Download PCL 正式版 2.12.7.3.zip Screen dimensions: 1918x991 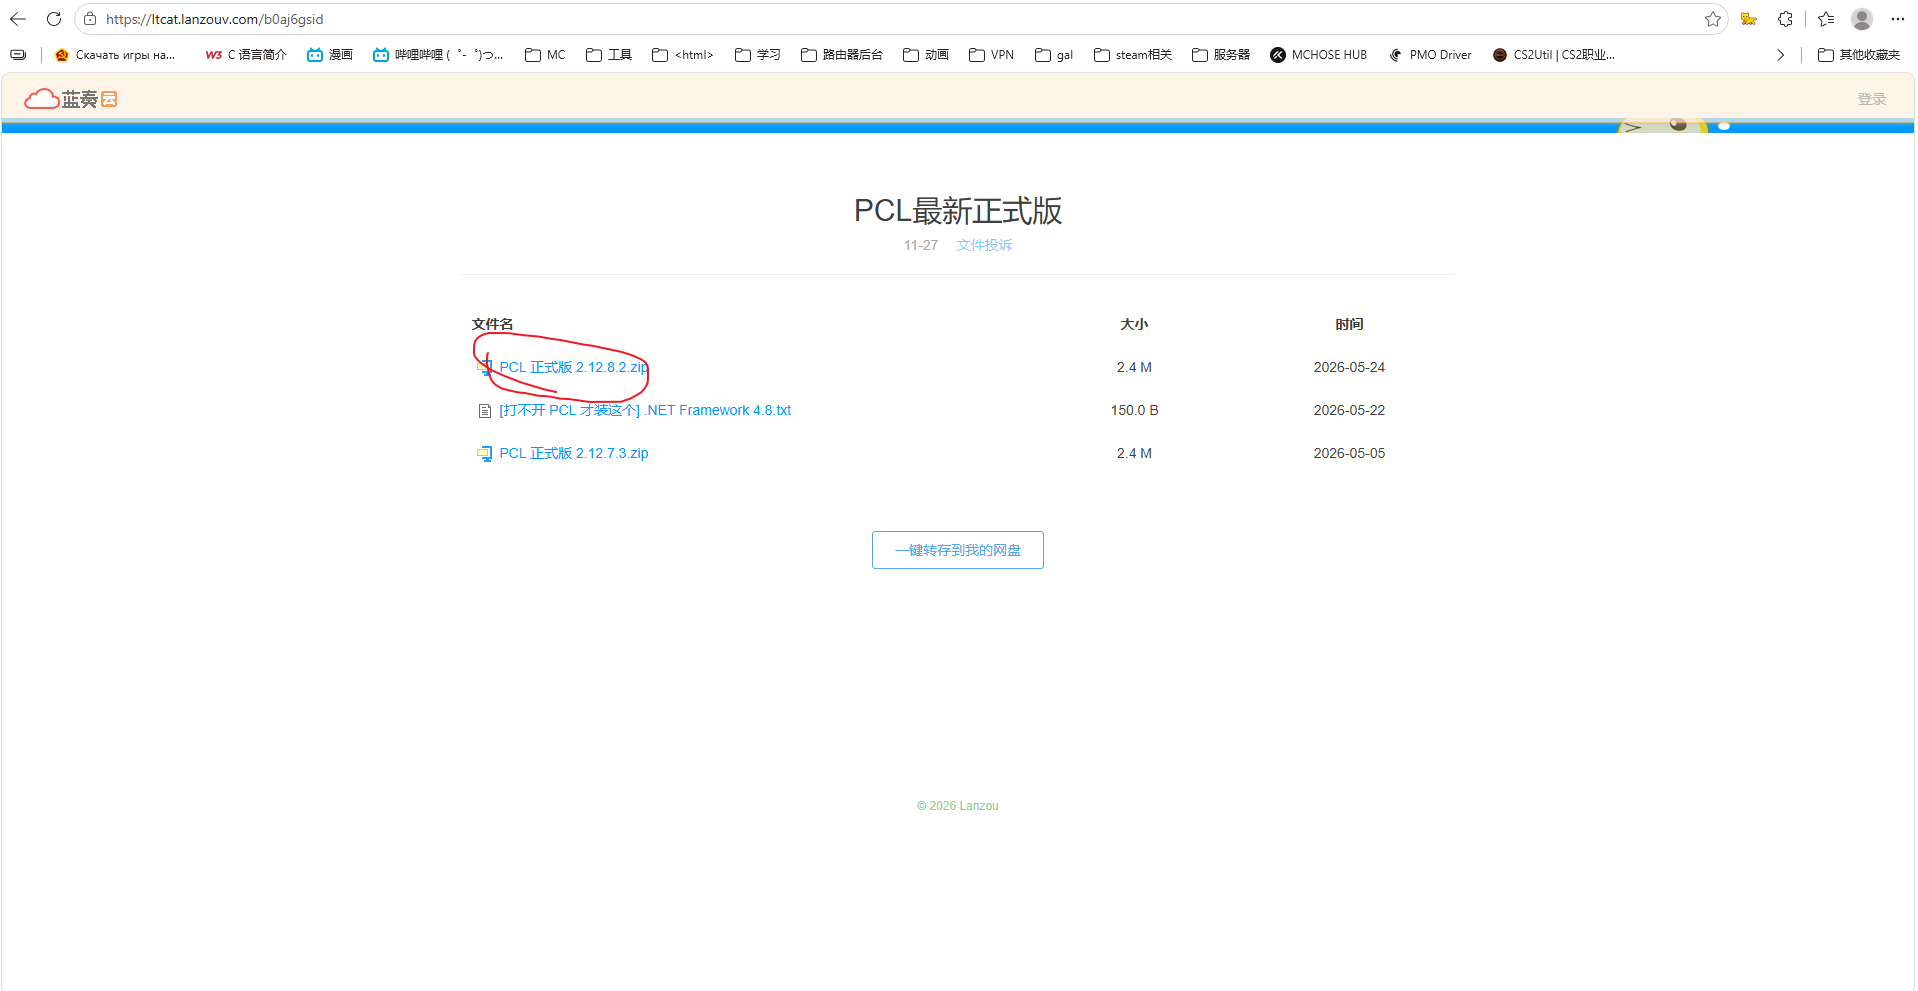[573, 454]
